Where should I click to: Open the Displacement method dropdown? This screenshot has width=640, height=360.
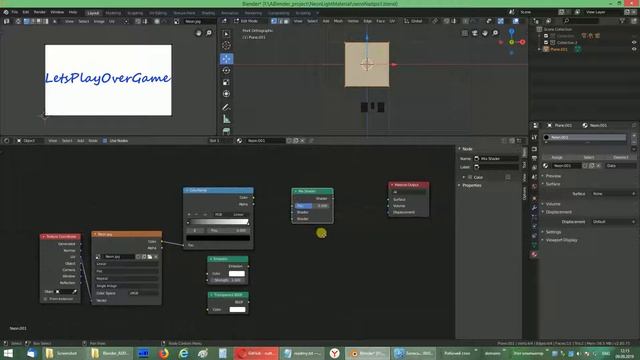click(x=613, y=222)
